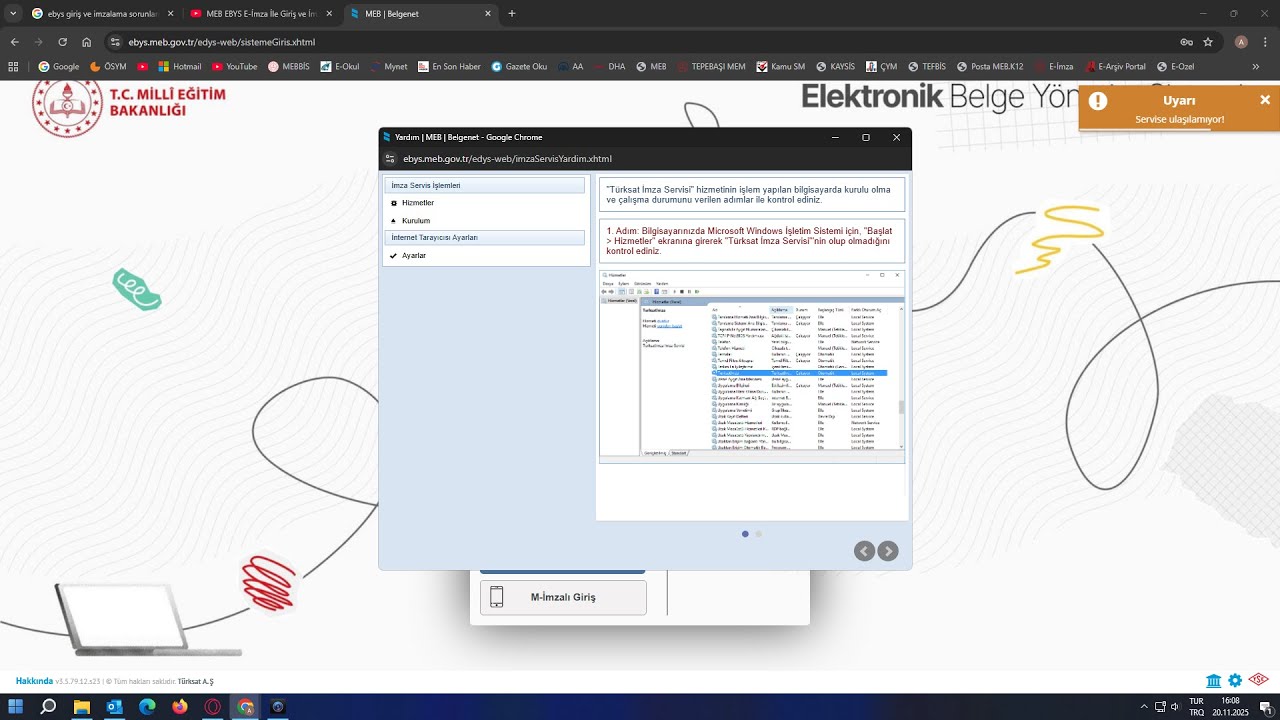Open Outlook from the taskbar
Viewport: 1280px width, 720px height.
(x=114, y=707)
